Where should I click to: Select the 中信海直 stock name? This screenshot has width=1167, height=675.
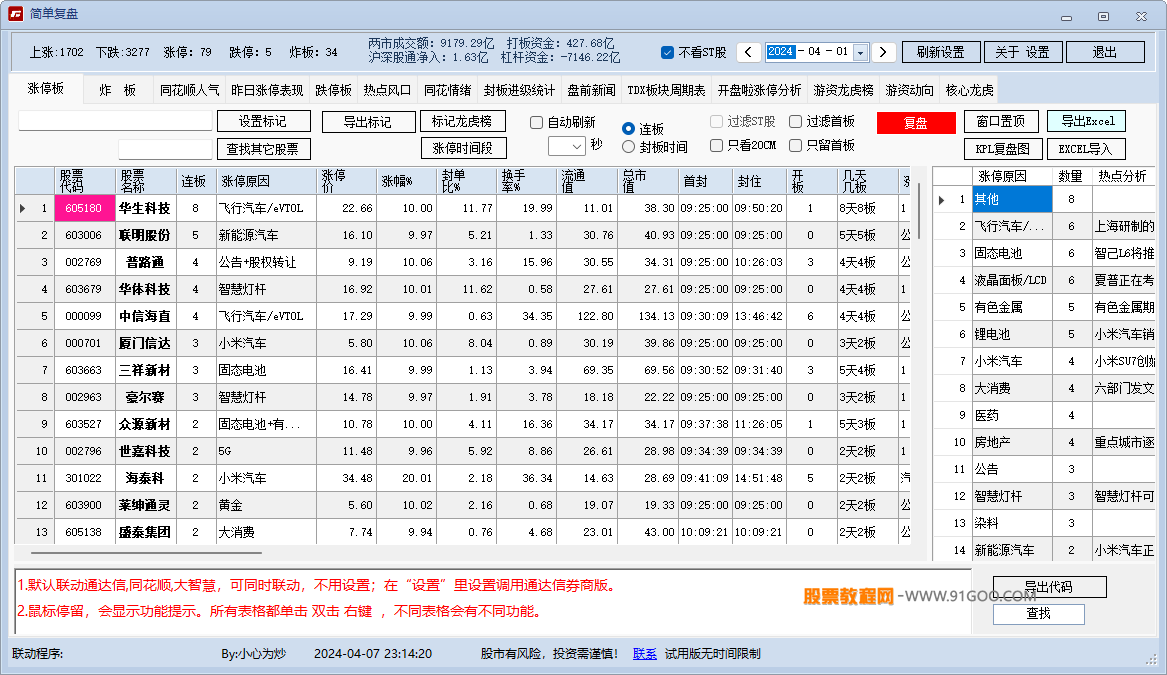(x=144, y=316)
